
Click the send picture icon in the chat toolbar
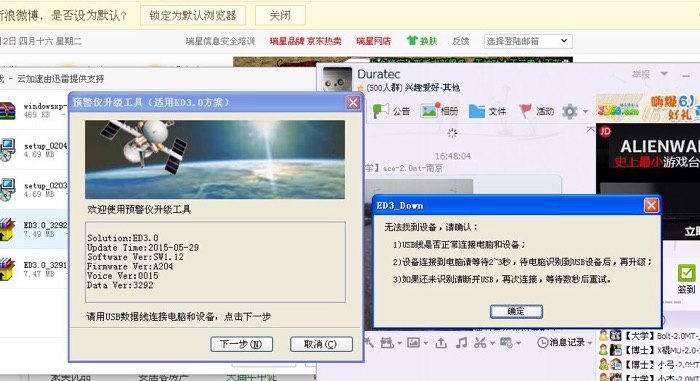pyautogui.click(x=413, y=343)
